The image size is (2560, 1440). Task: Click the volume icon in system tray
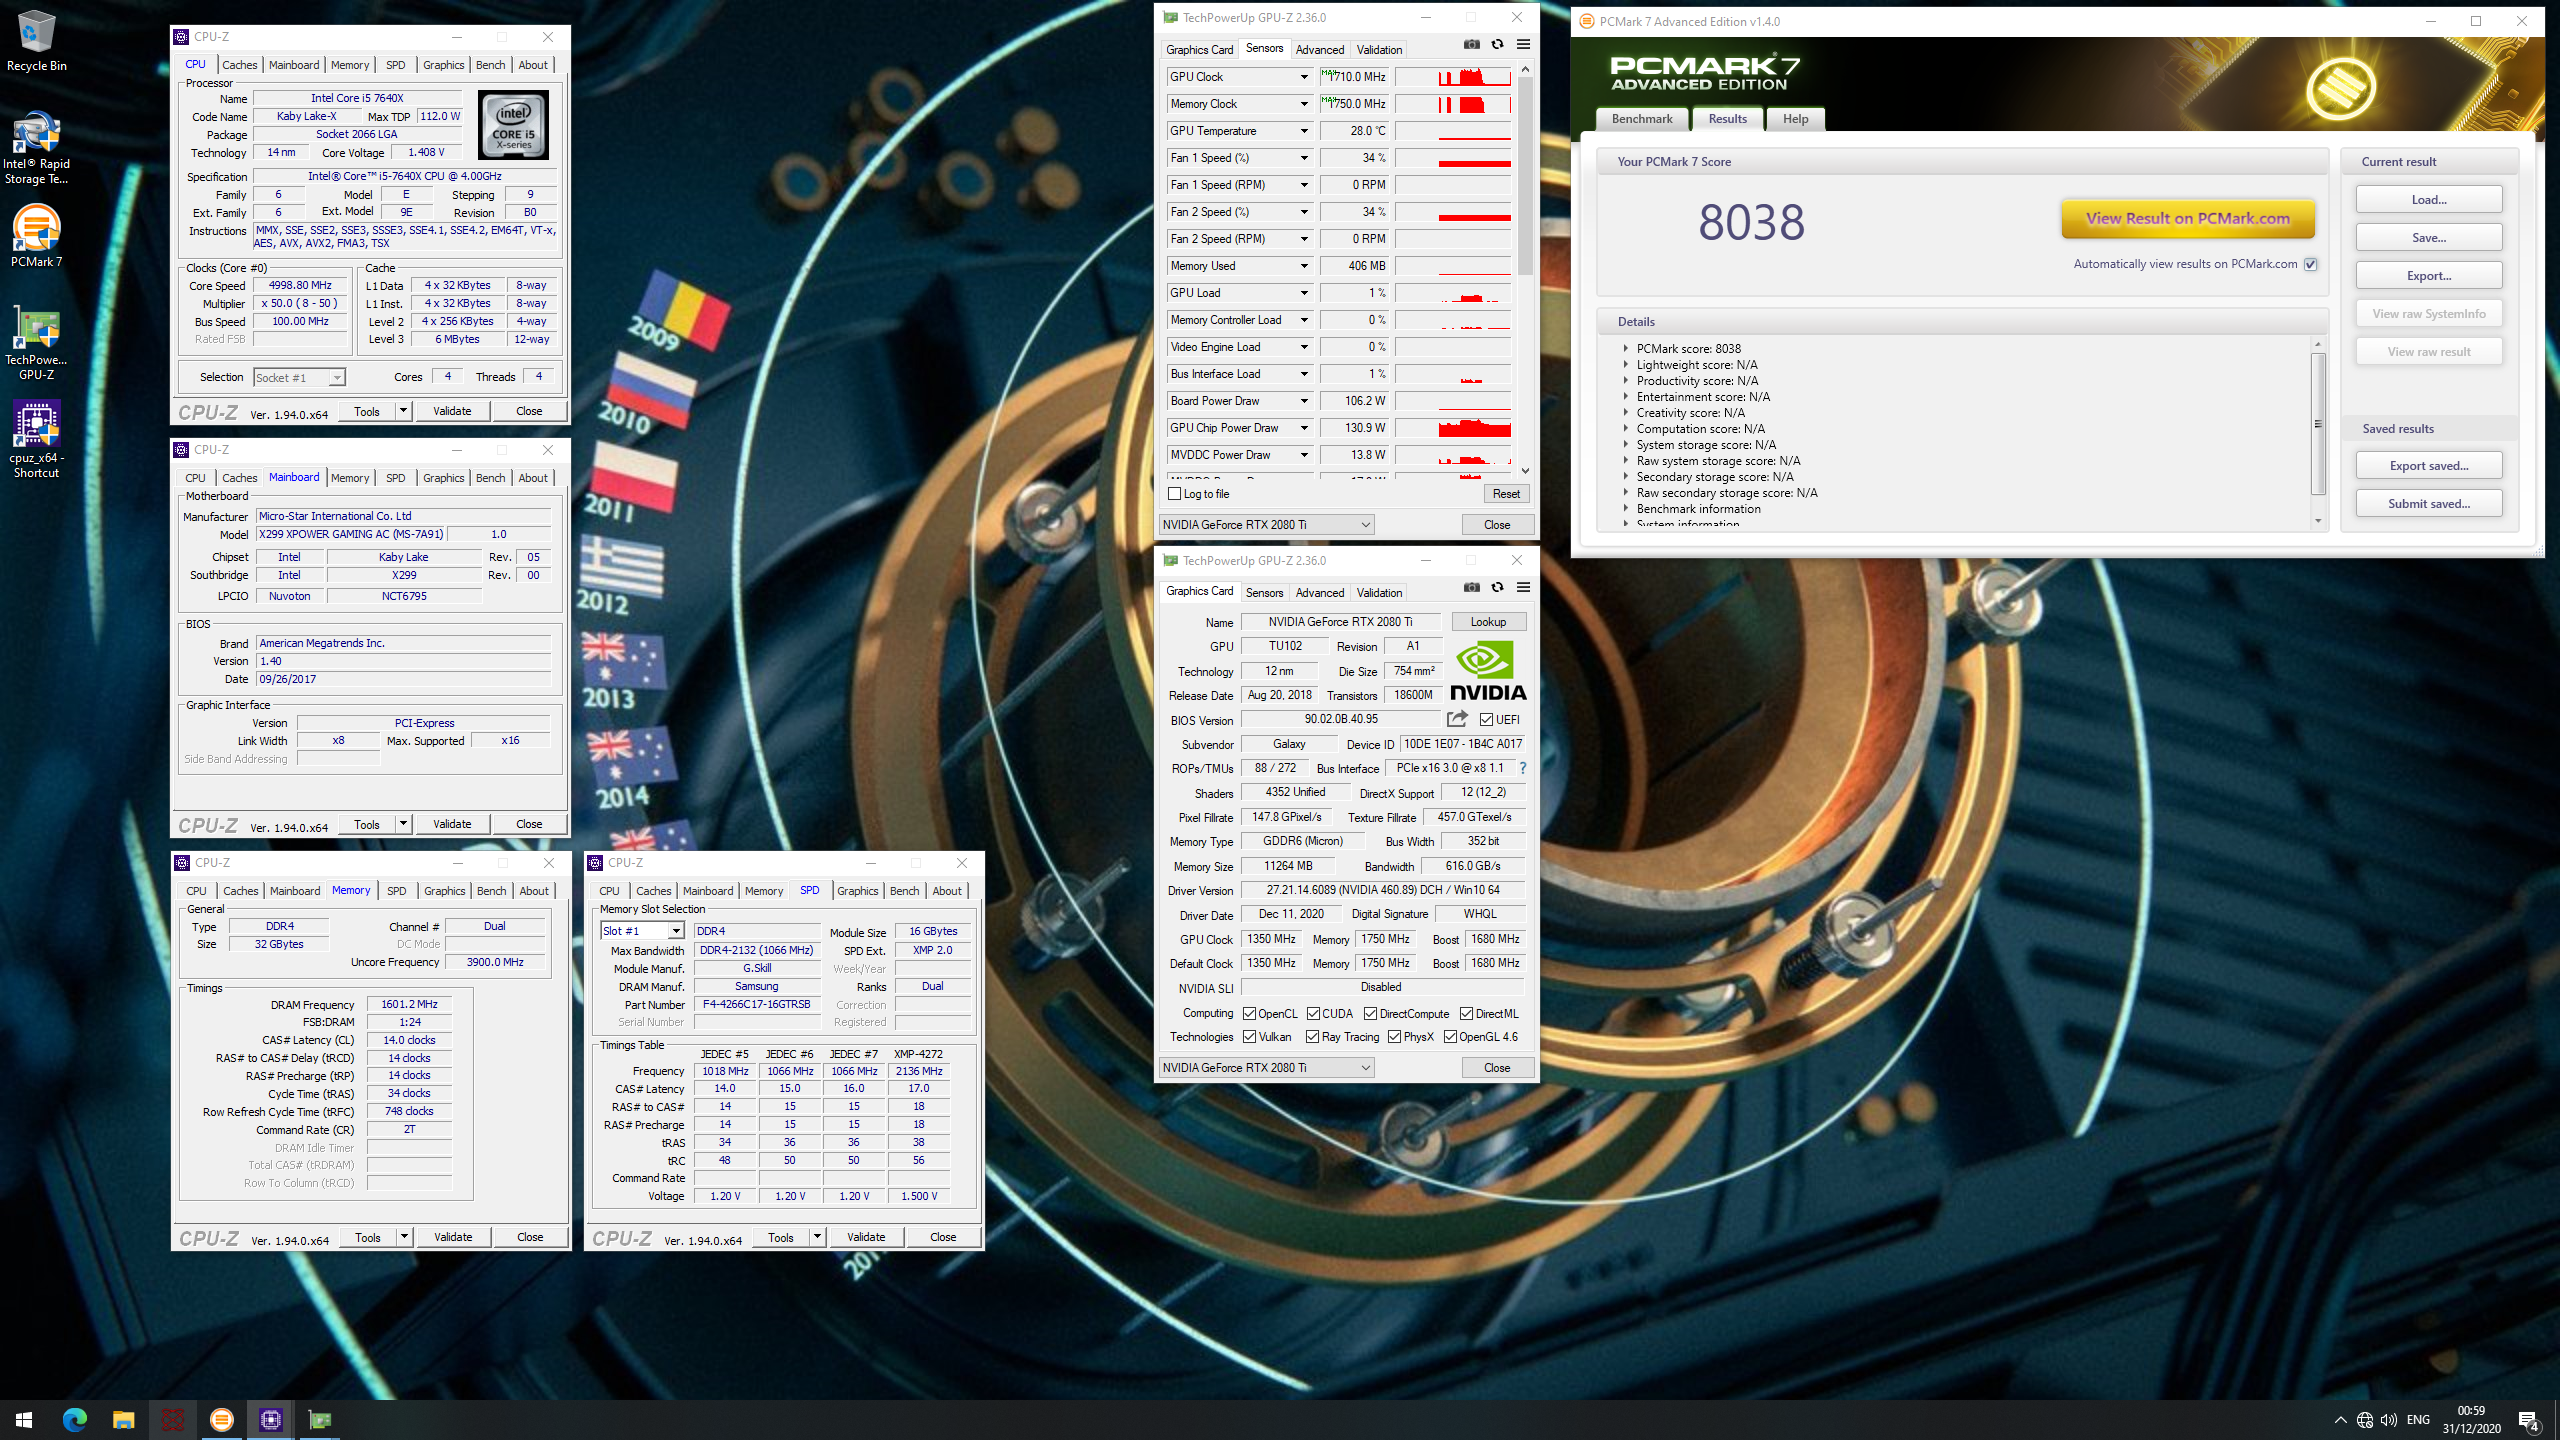[2389, 1420]
